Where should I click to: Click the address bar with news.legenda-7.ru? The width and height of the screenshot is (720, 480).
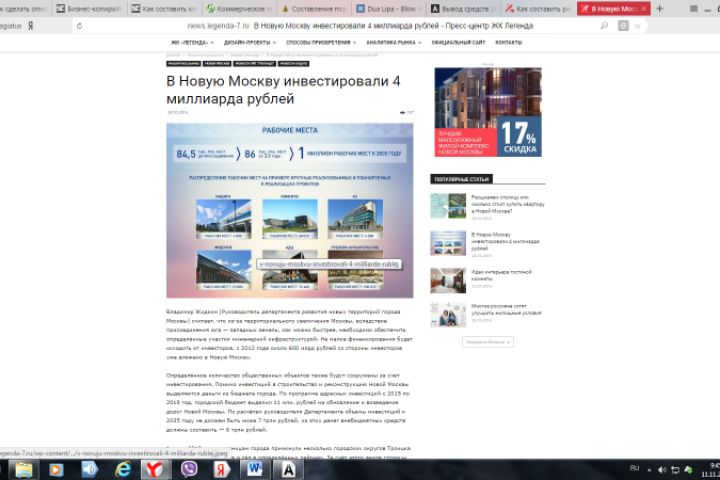point(360,26)
